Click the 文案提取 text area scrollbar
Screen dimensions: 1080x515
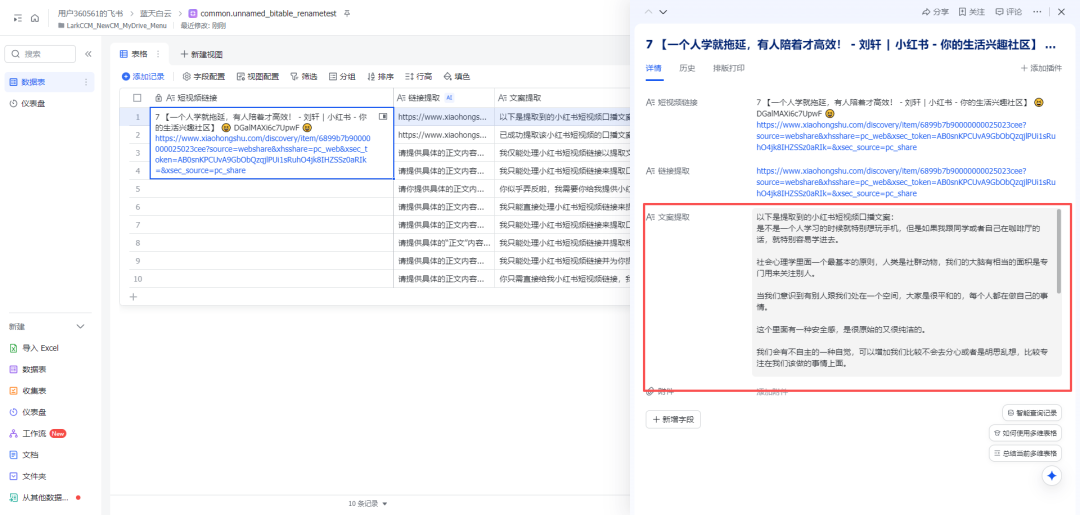(1058, 251)
